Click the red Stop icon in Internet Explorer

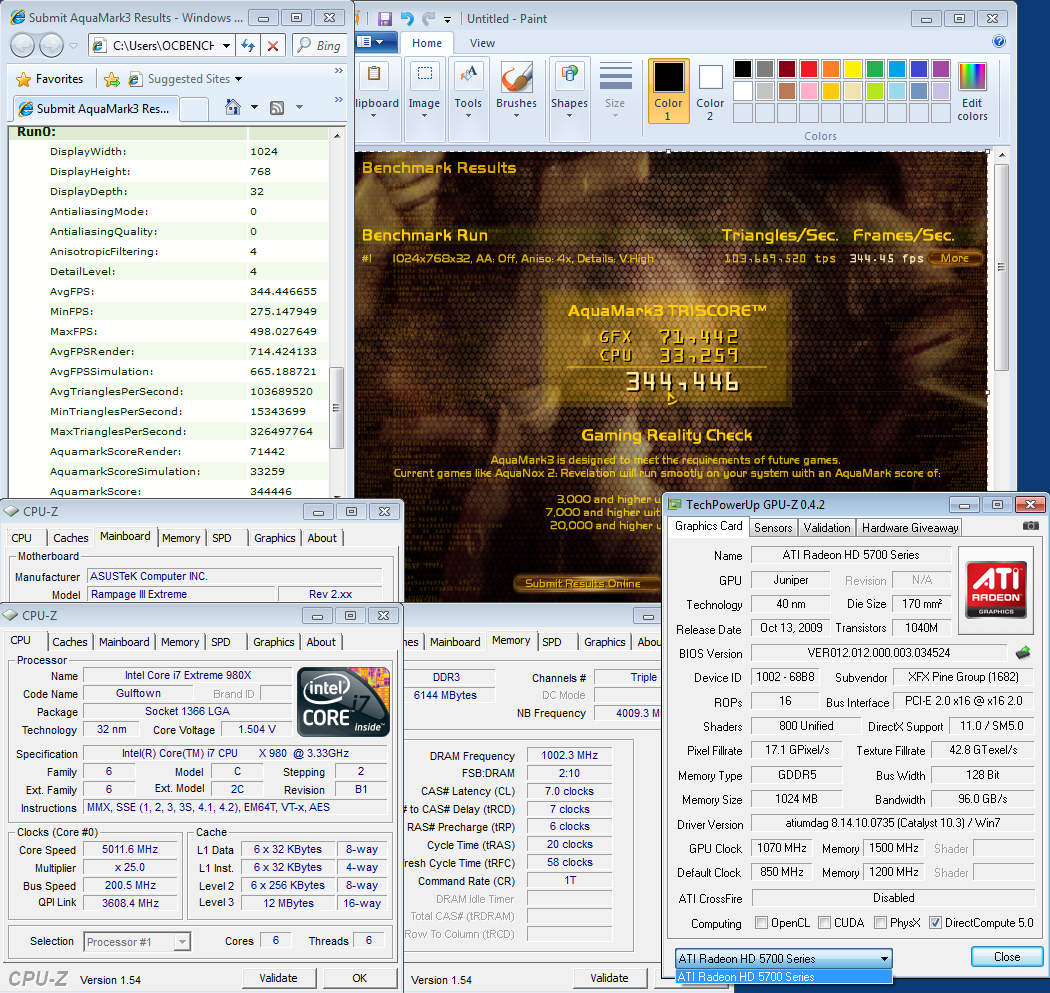(x=273, y=46)
